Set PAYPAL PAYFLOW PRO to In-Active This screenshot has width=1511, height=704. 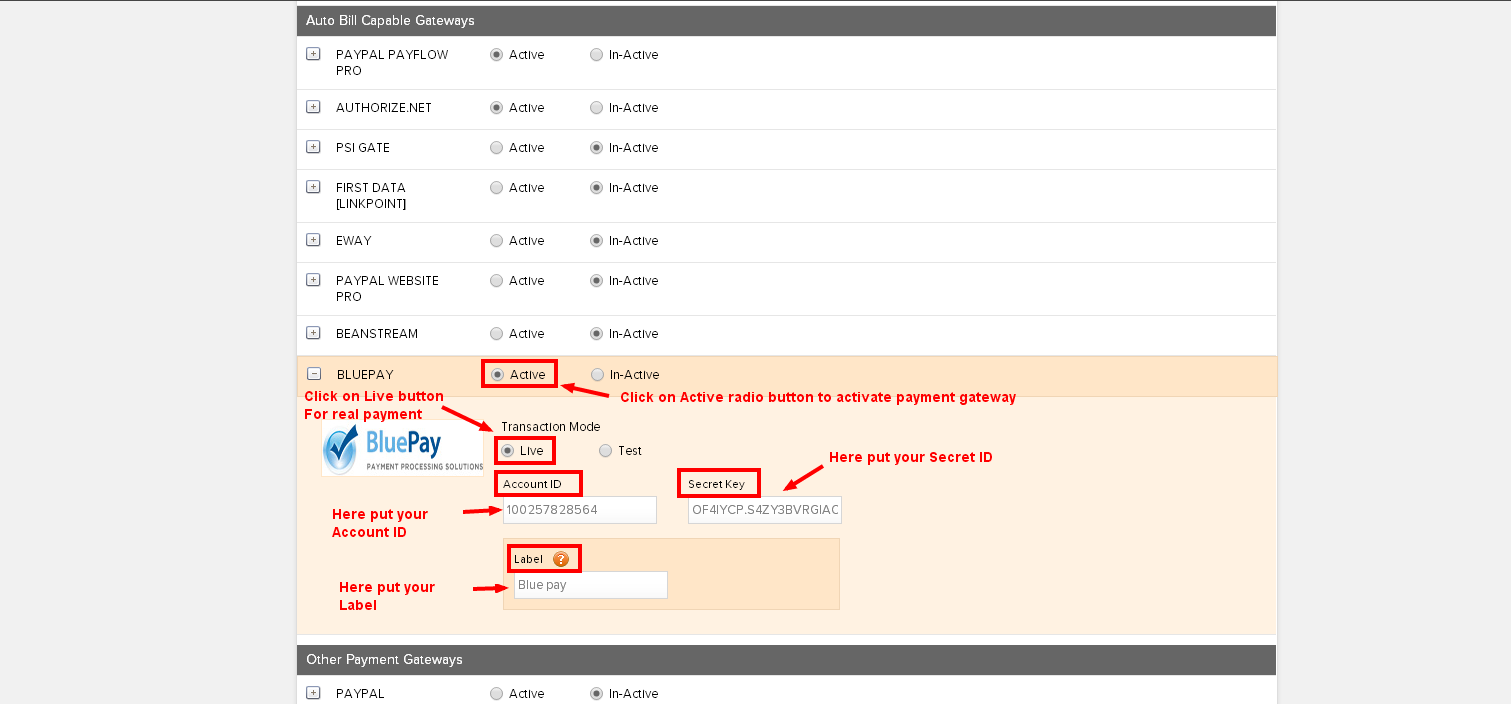[597, 55]
